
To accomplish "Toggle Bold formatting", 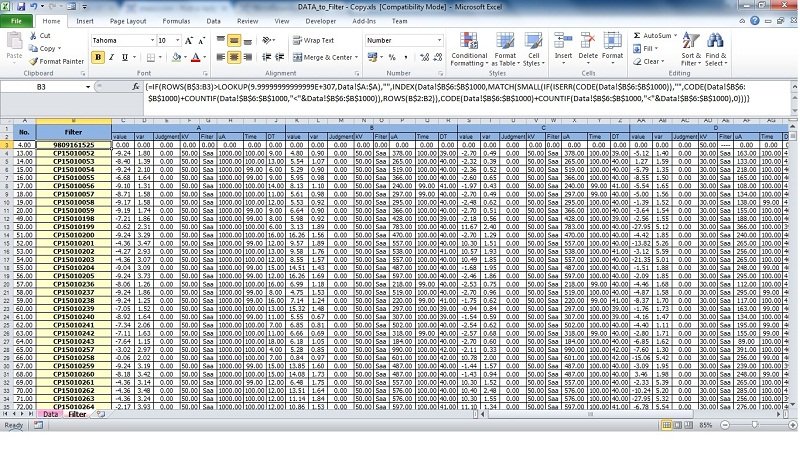I will 97,58.
